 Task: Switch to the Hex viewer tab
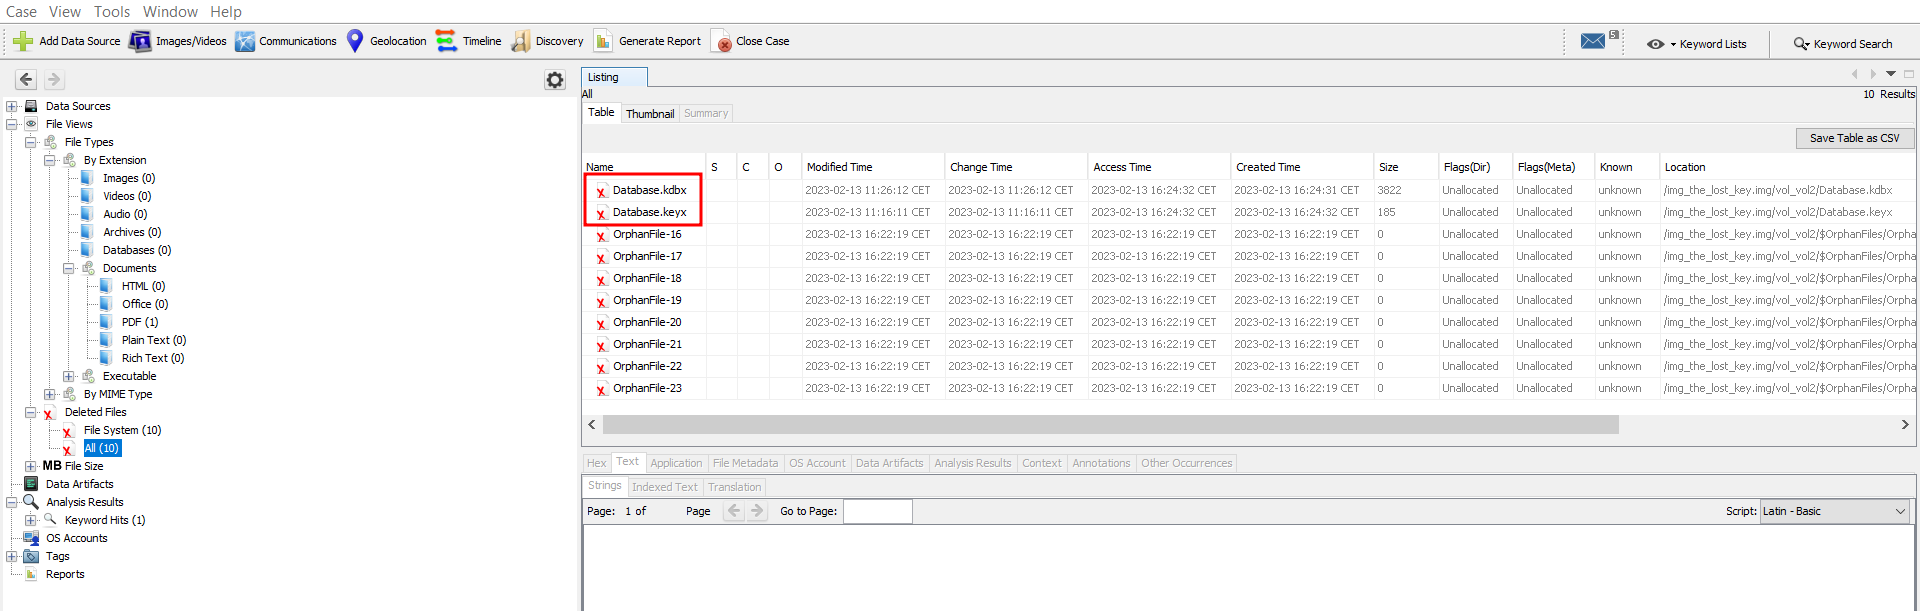[597, 463]
